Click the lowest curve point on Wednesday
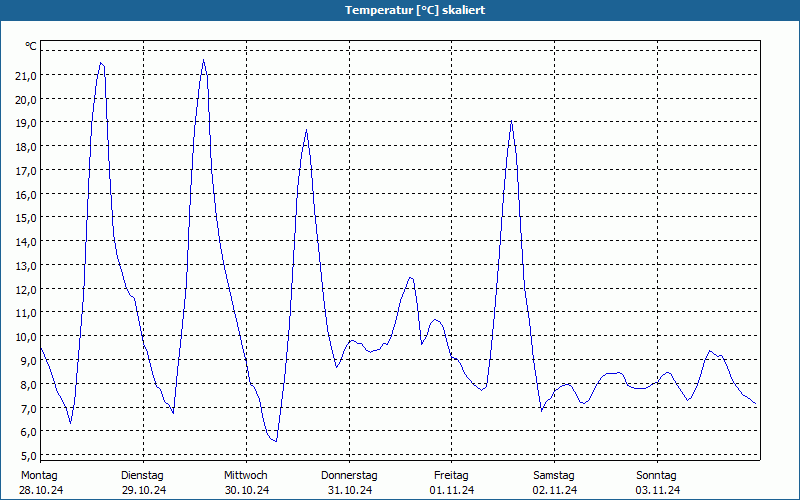Viewport: 800px width, 500px height. click(276, 441)
